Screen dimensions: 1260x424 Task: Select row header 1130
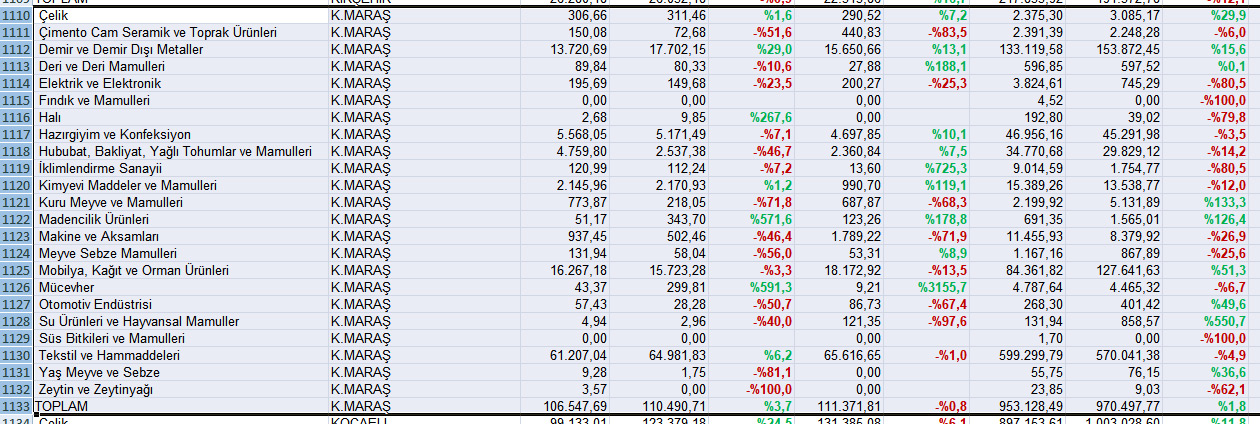[x=17, y=356]
